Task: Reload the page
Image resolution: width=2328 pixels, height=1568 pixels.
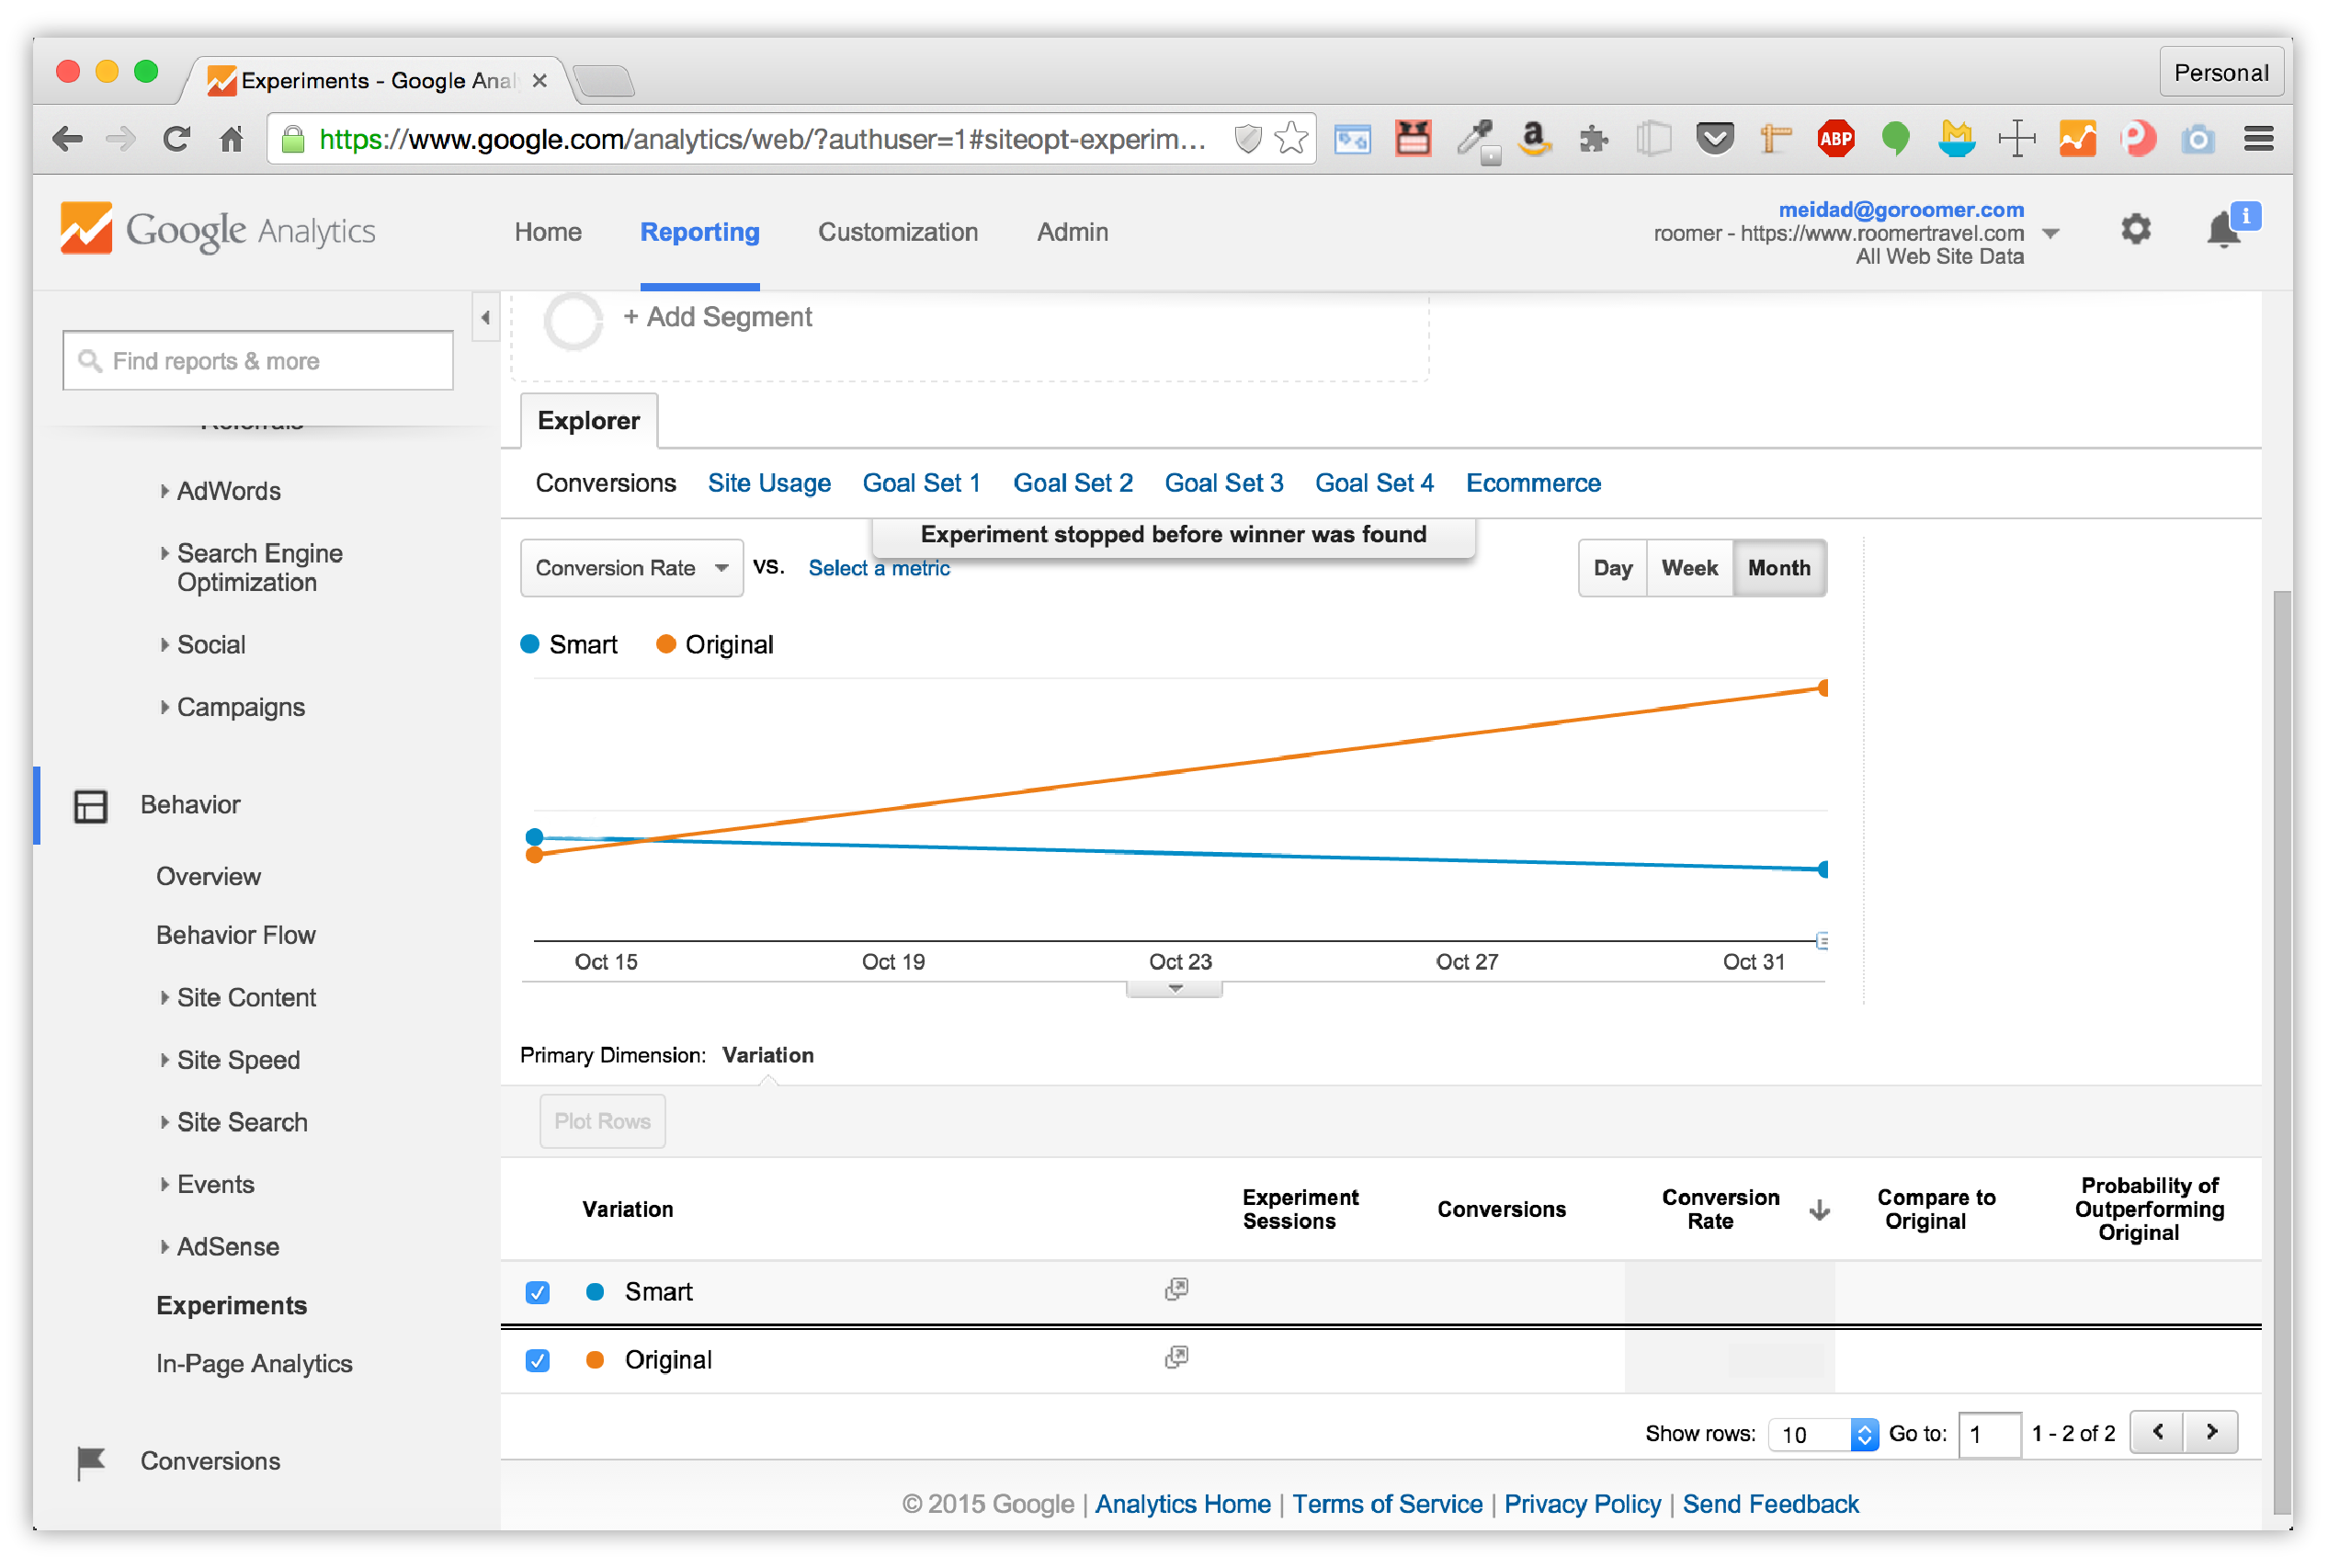Action: [176, 138]
